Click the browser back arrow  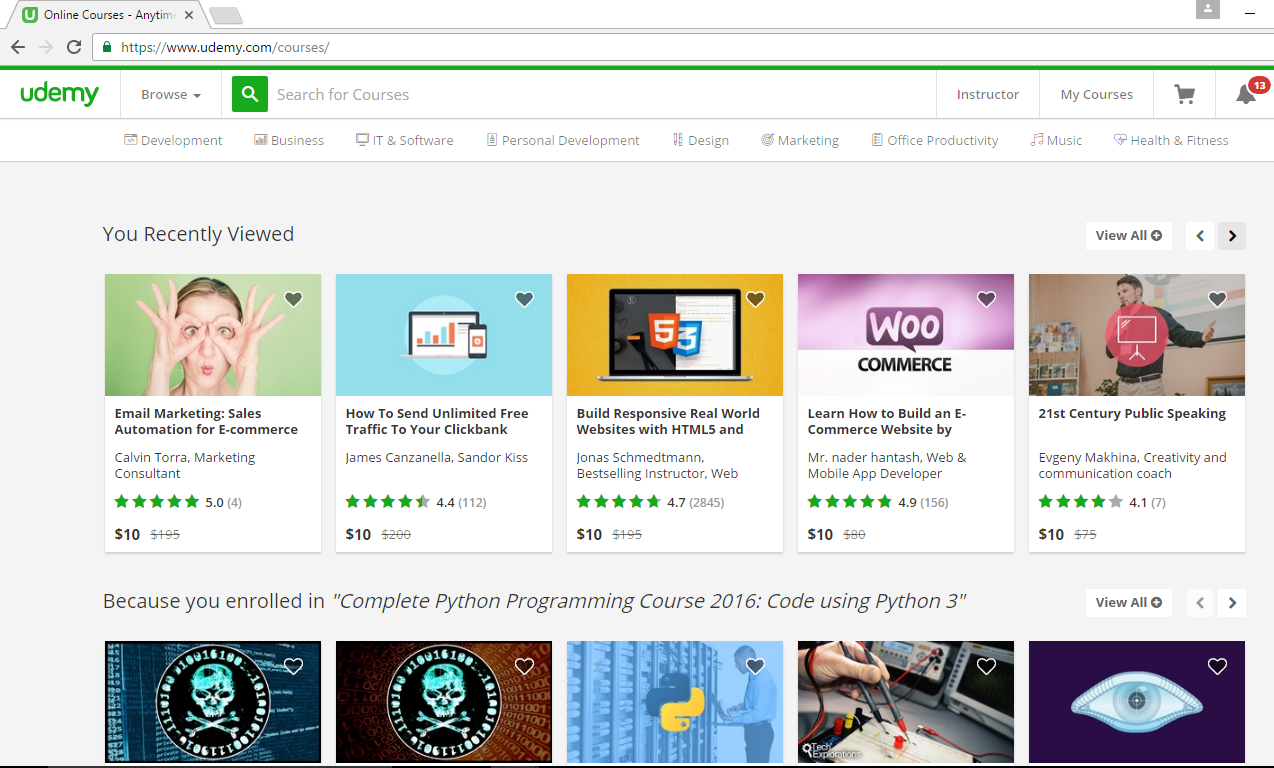(18, 47)
